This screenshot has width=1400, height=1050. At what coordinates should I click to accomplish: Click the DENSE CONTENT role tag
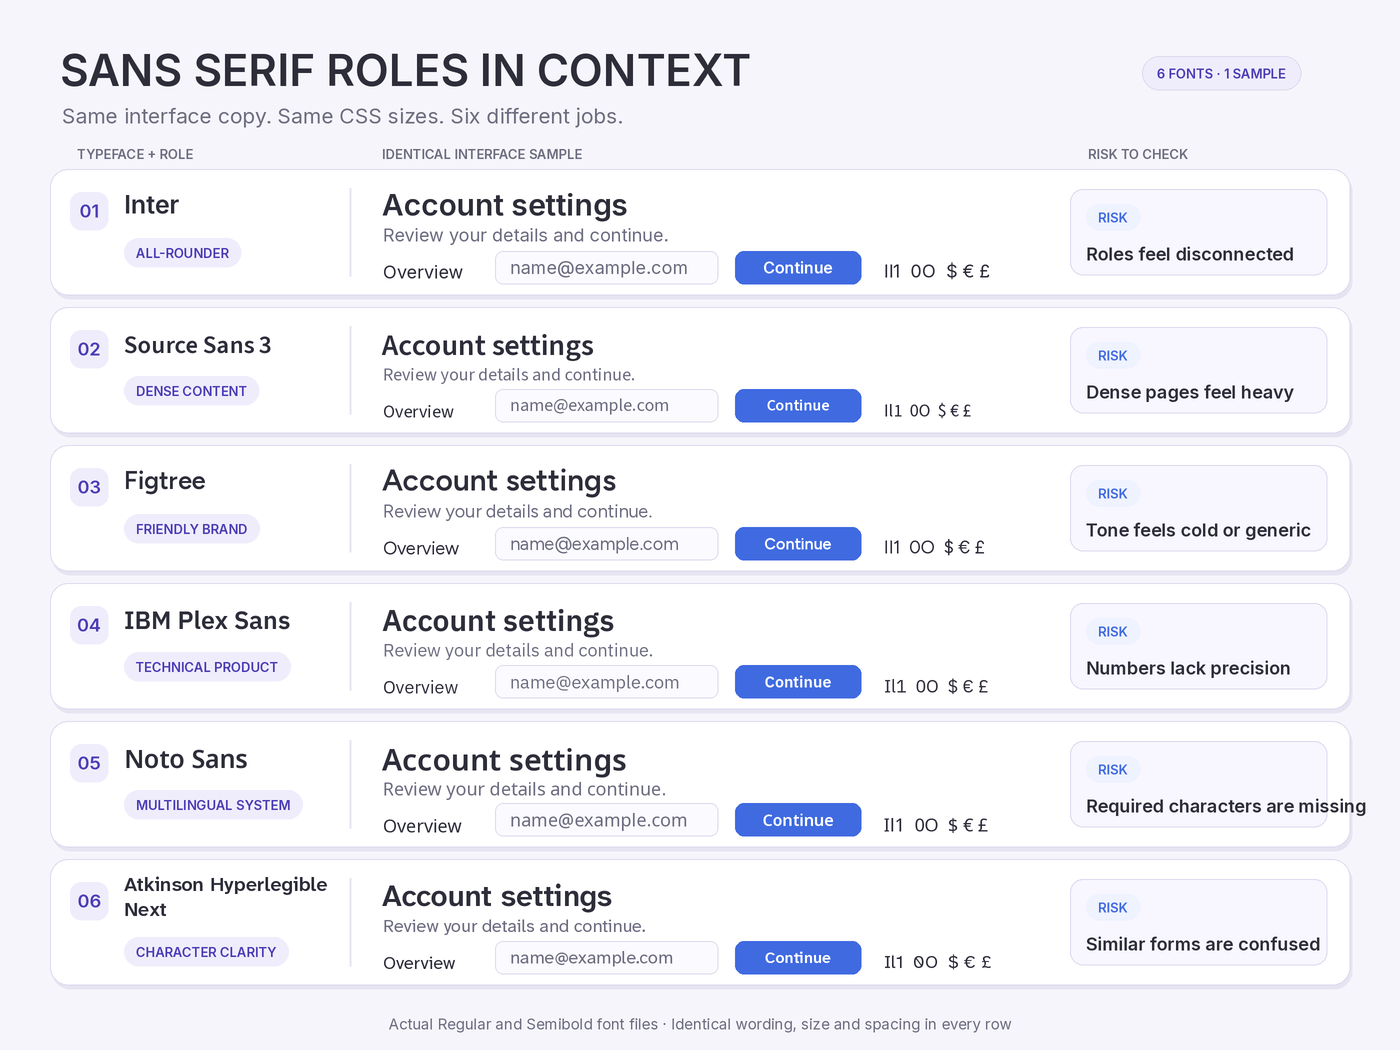[x=191, y=391]
